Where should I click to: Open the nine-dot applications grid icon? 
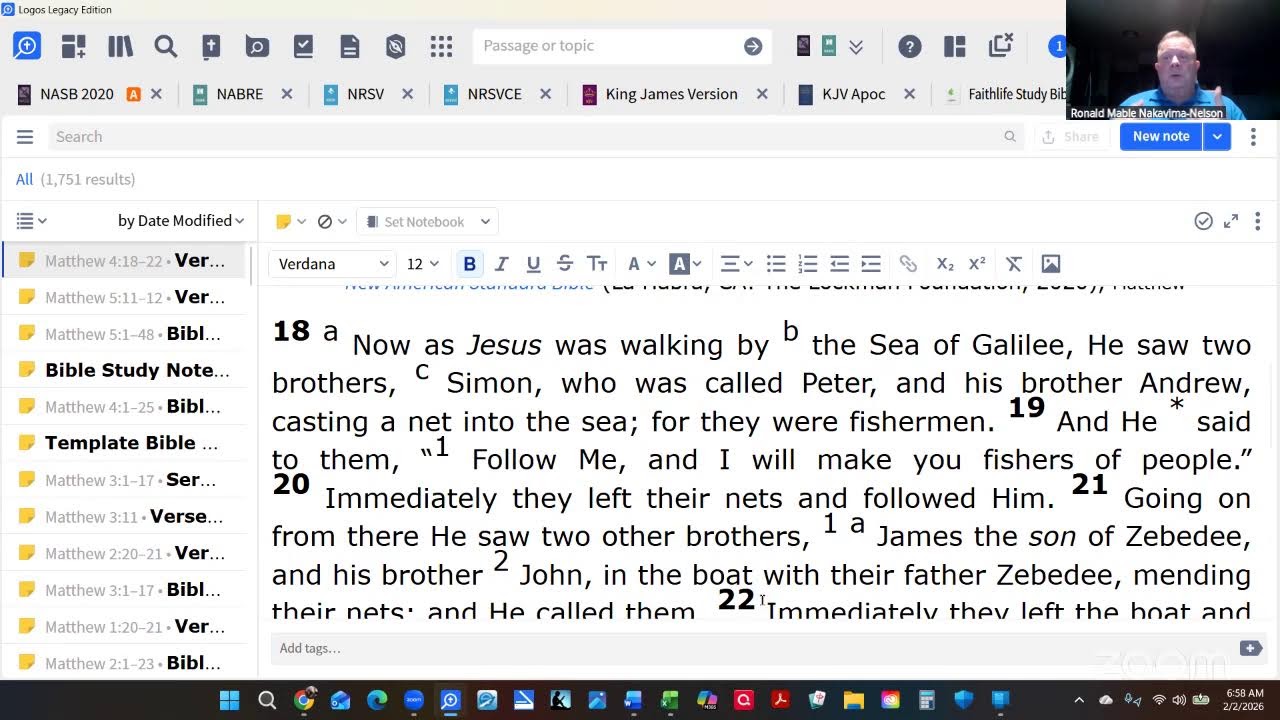(441, 46)
